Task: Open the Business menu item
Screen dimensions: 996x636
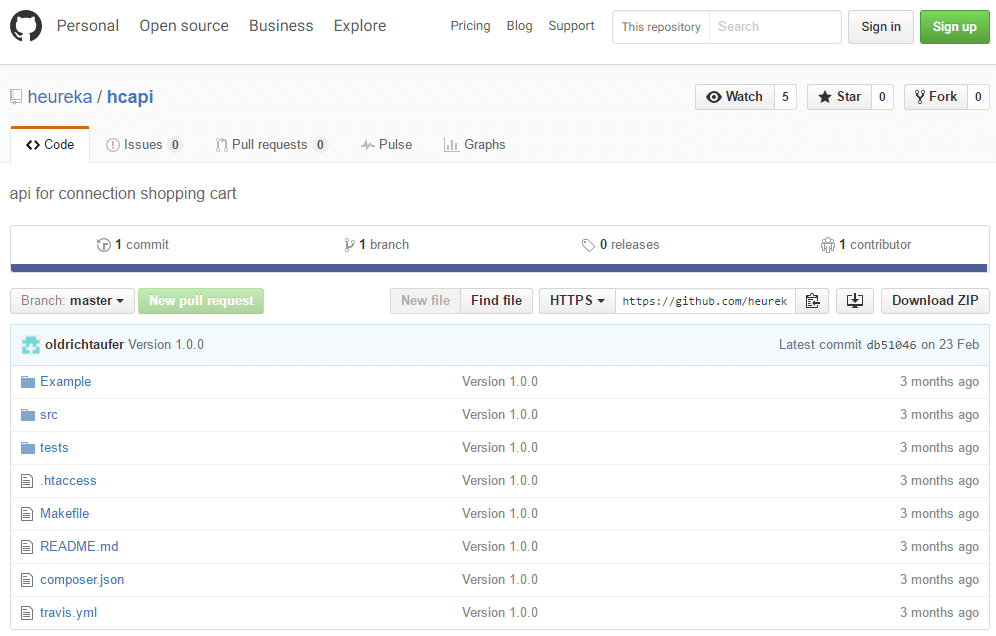Action: pos(281,26)
